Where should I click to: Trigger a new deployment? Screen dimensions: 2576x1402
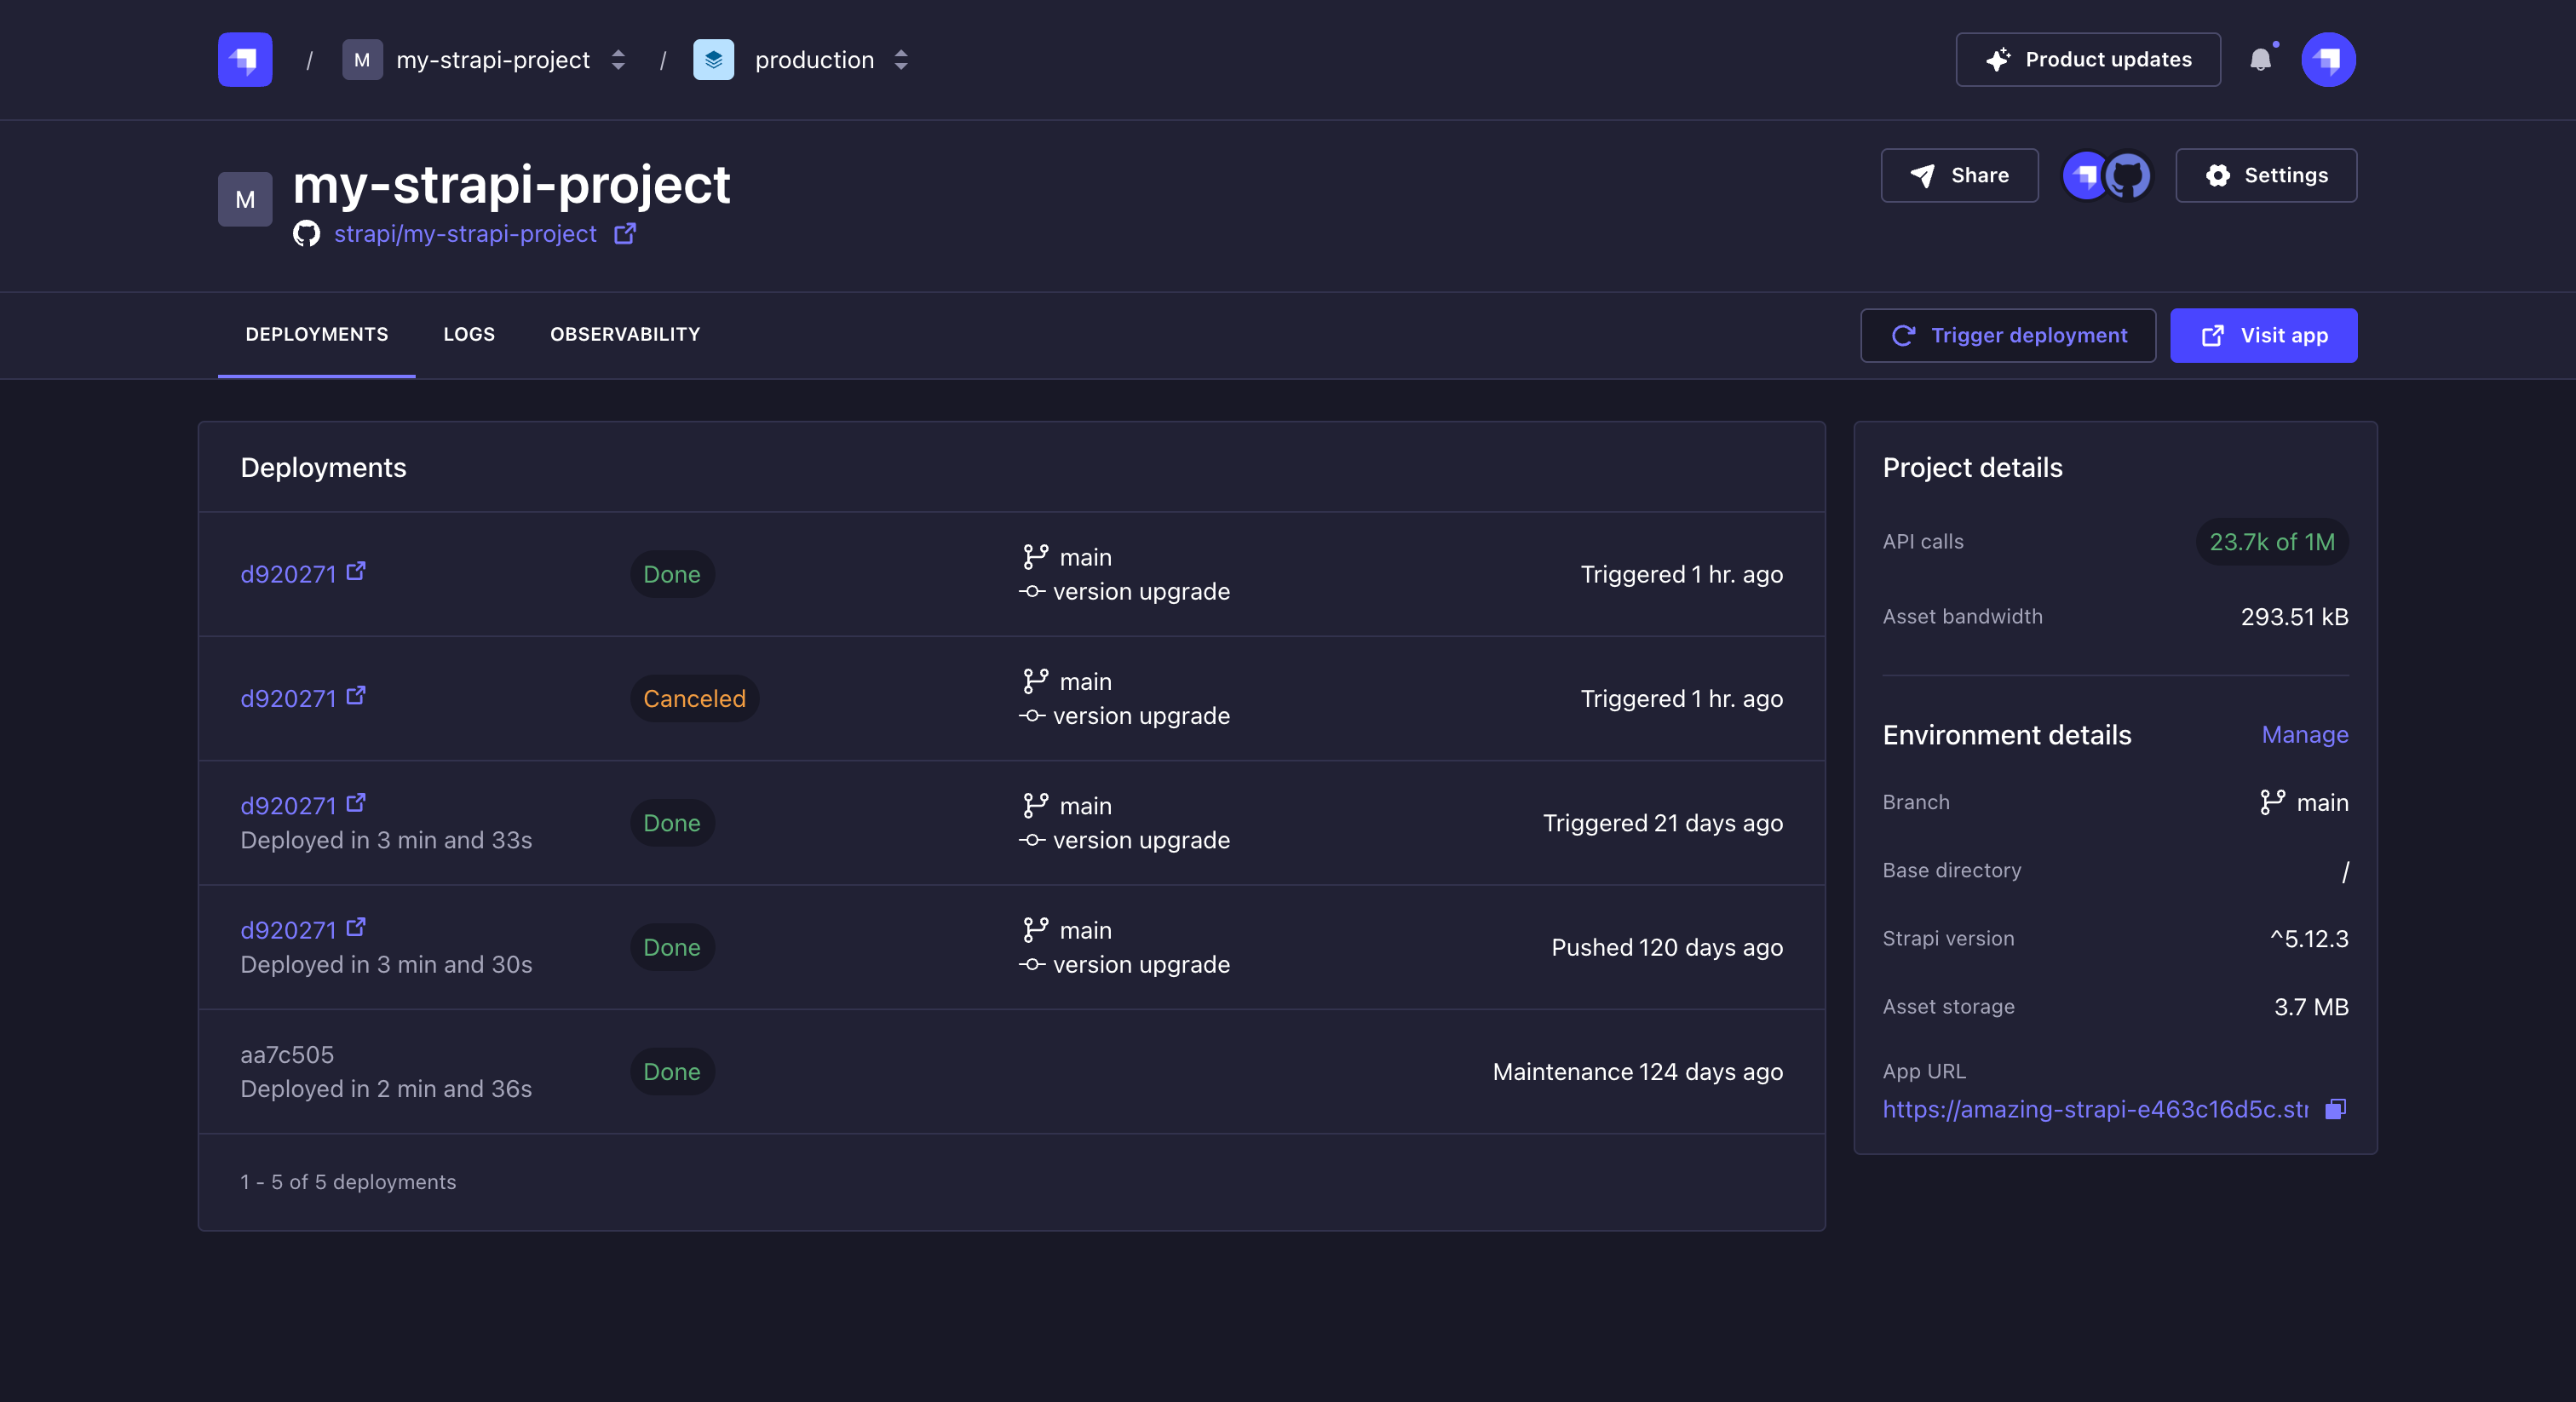coord(2008,336)
